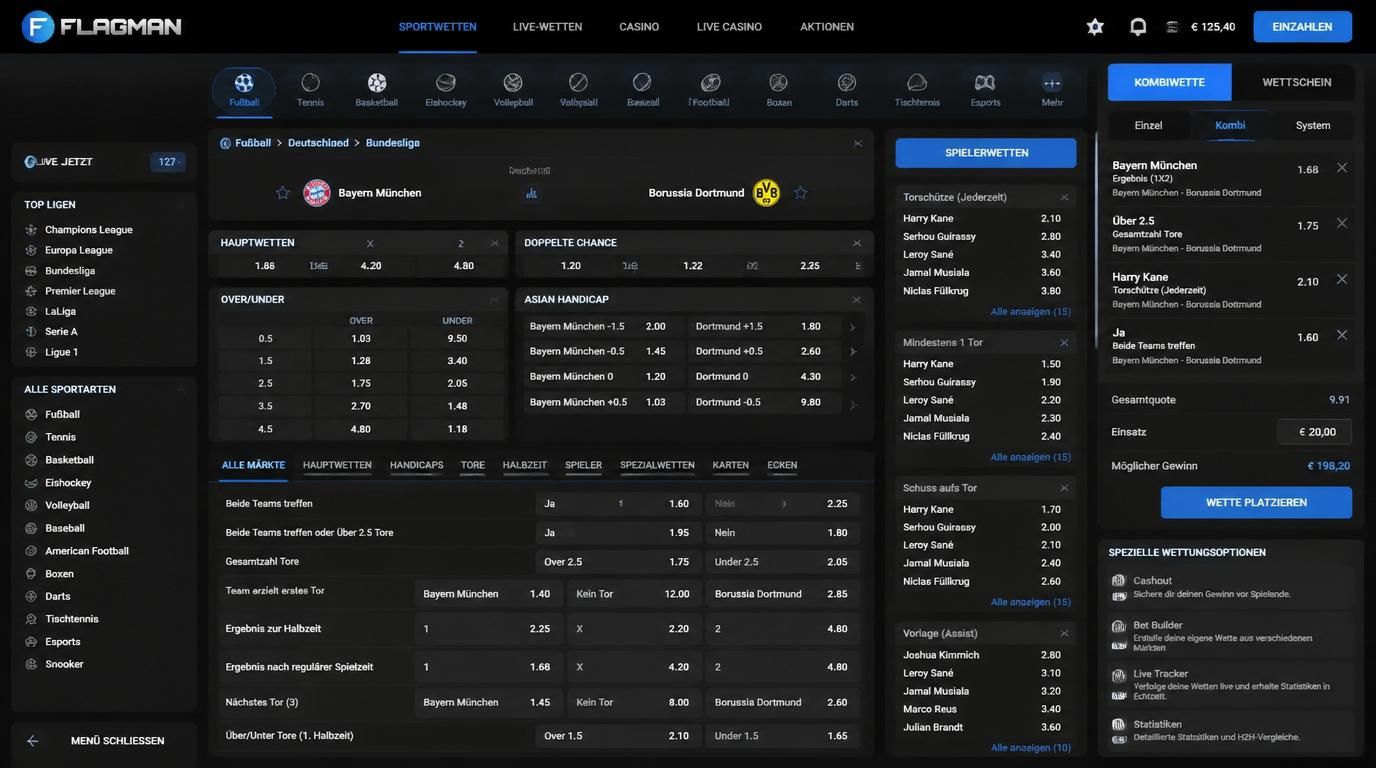1376x768 pixels.
Task: Switch to the Wettschein tab
Action: coord(1296,82)
